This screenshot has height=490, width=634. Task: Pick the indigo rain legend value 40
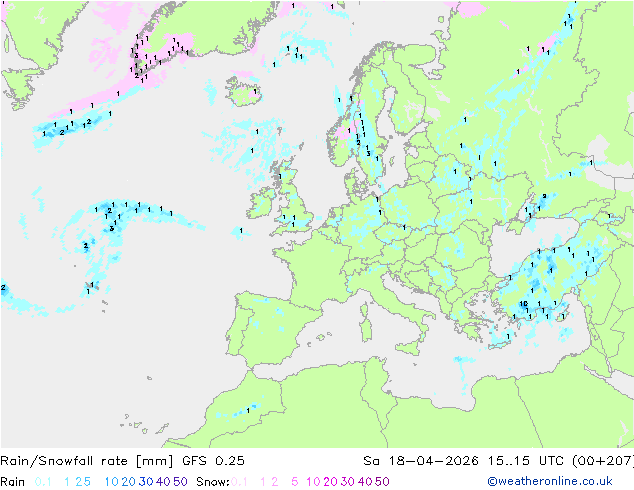(x=163, y=482)
